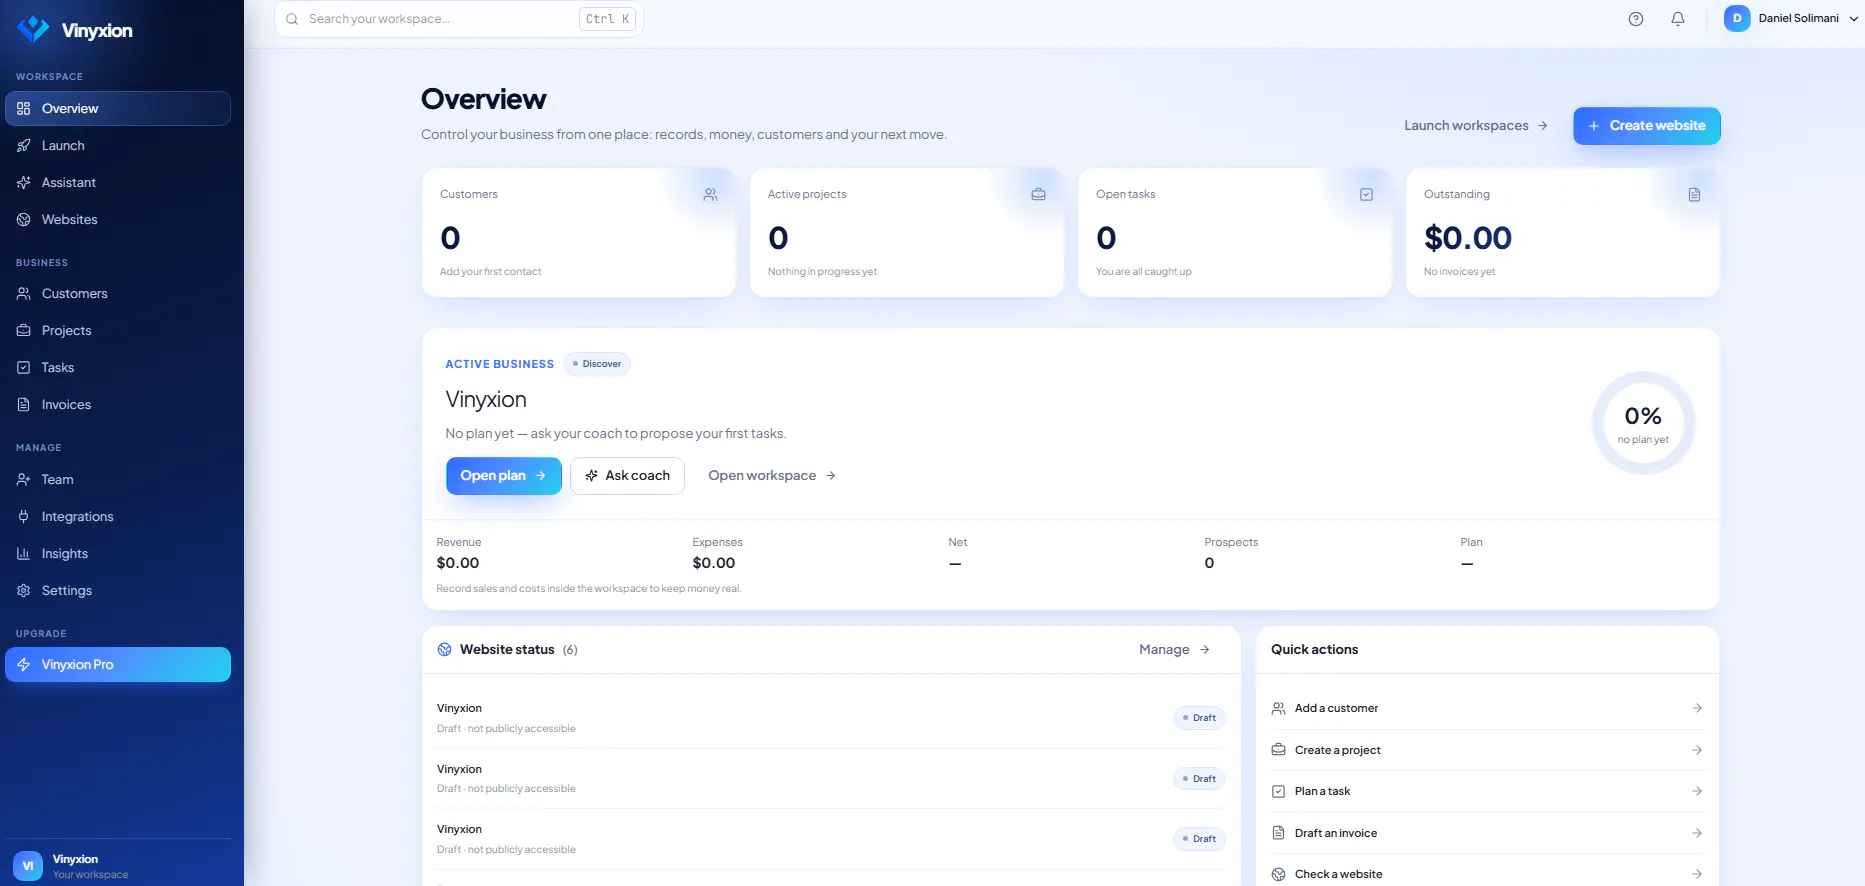The image size is (1865, 886).
Task: Open the notifications bell
Action: pos(1678,19)
